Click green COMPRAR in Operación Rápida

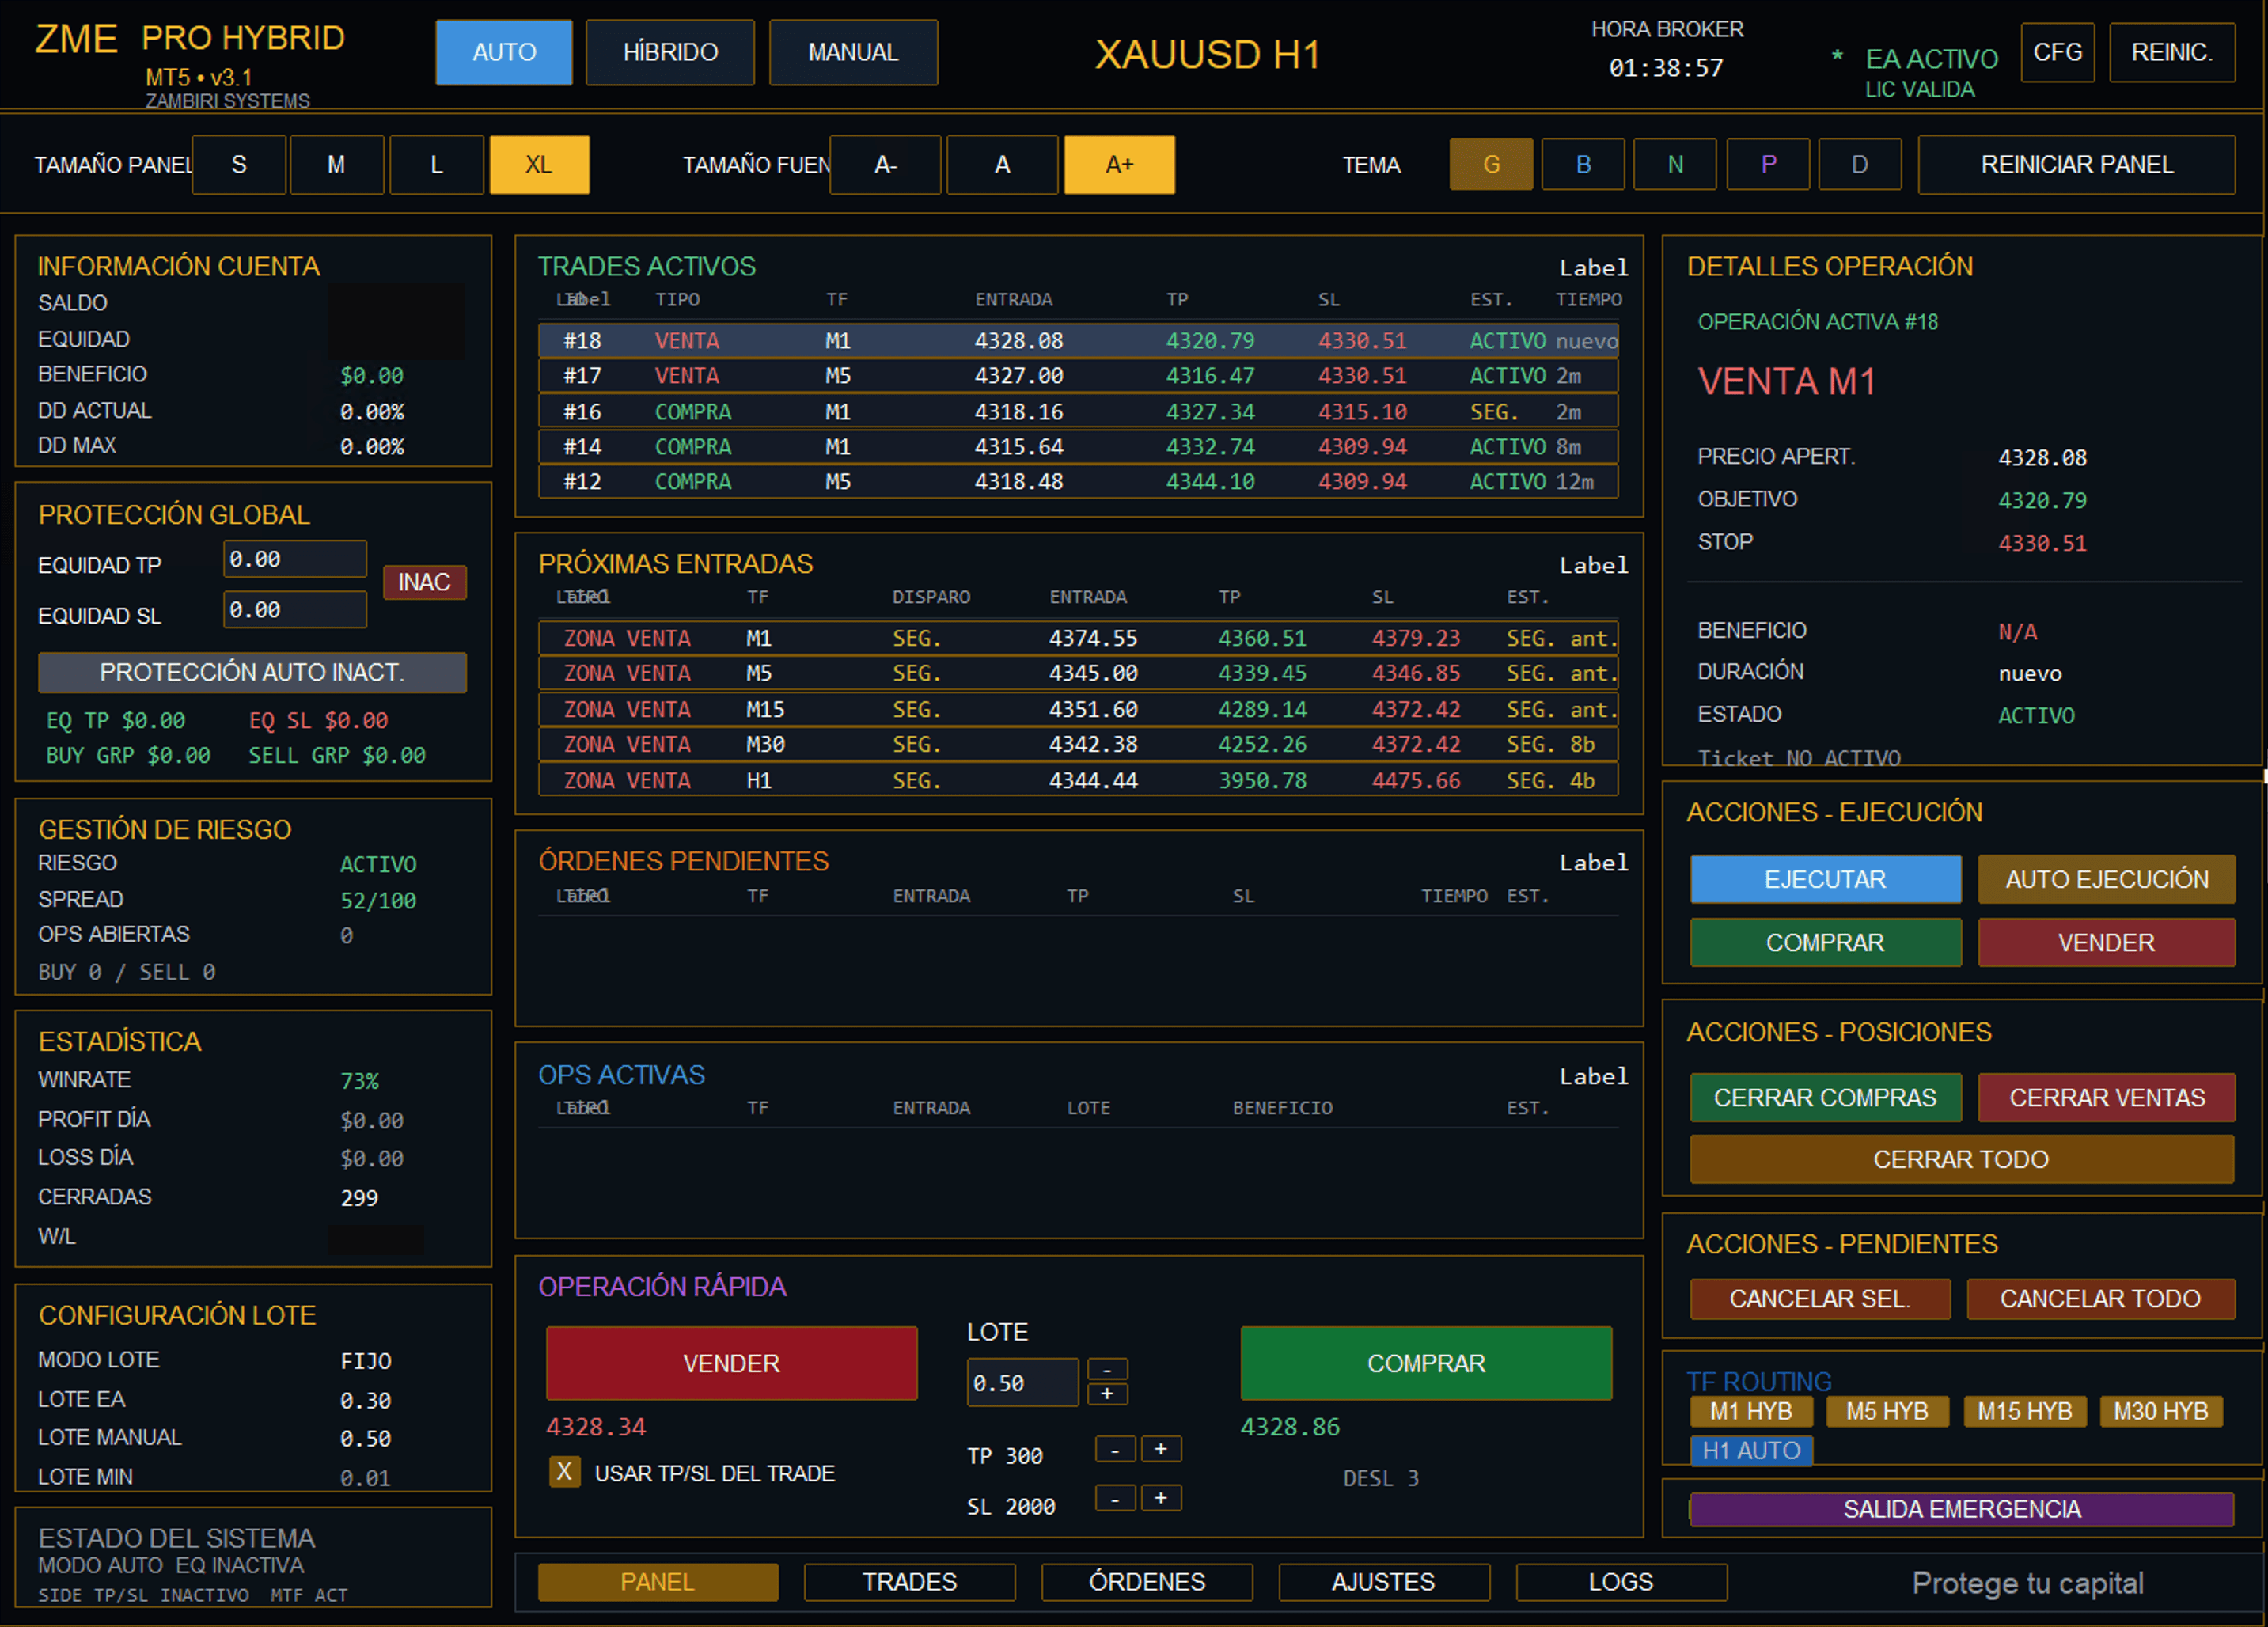(1426, 1363)
